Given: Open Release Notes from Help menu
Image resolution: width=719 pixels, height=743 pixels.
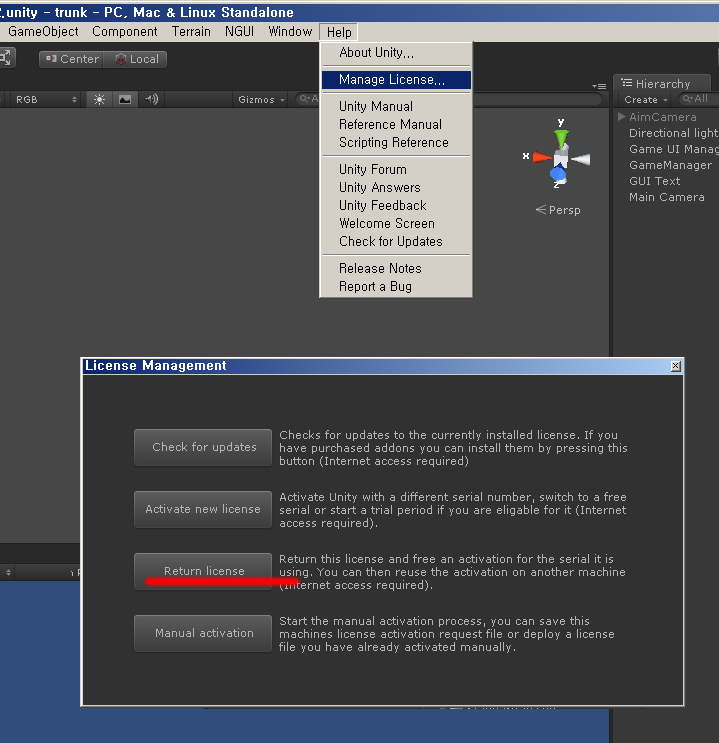Looking at the screenshot, I should coord(396,269).
